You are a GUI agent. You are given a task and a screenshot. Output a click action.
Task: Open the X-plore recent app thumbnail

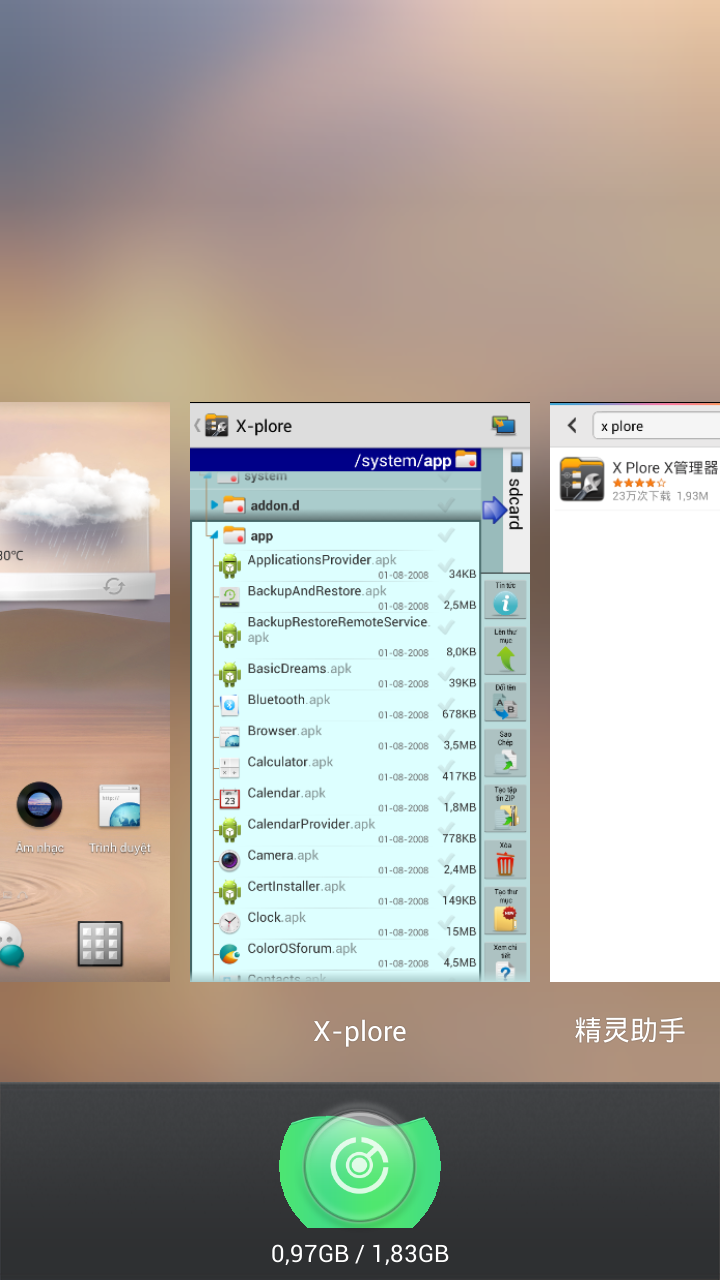pos(360,692)
